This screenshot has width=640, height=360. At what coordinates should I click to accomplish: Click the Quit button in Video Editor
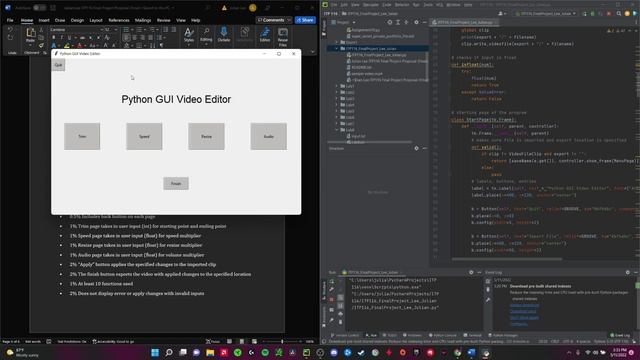click(58, 65)
